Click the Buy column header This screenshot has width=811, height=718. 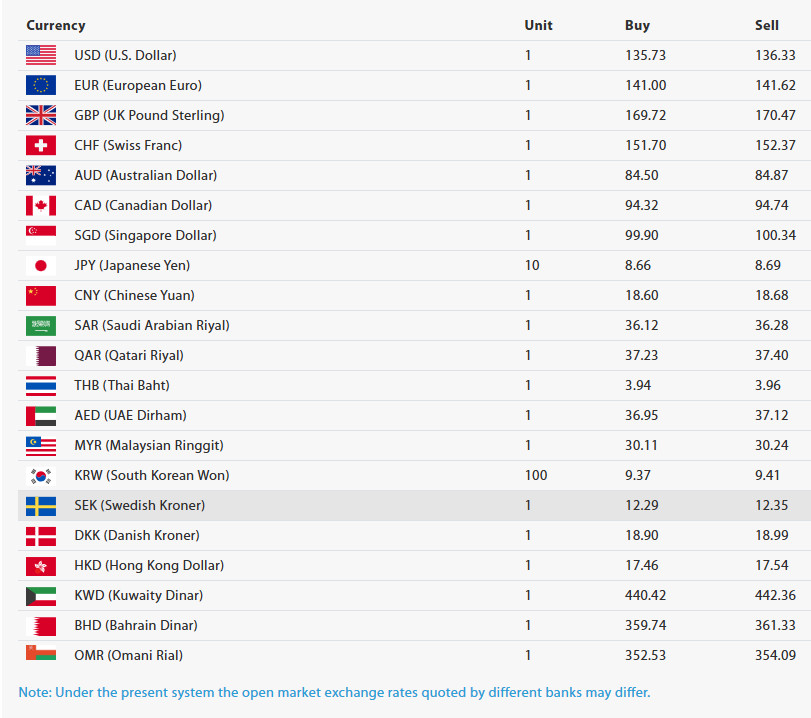click(x=637, y=25)
